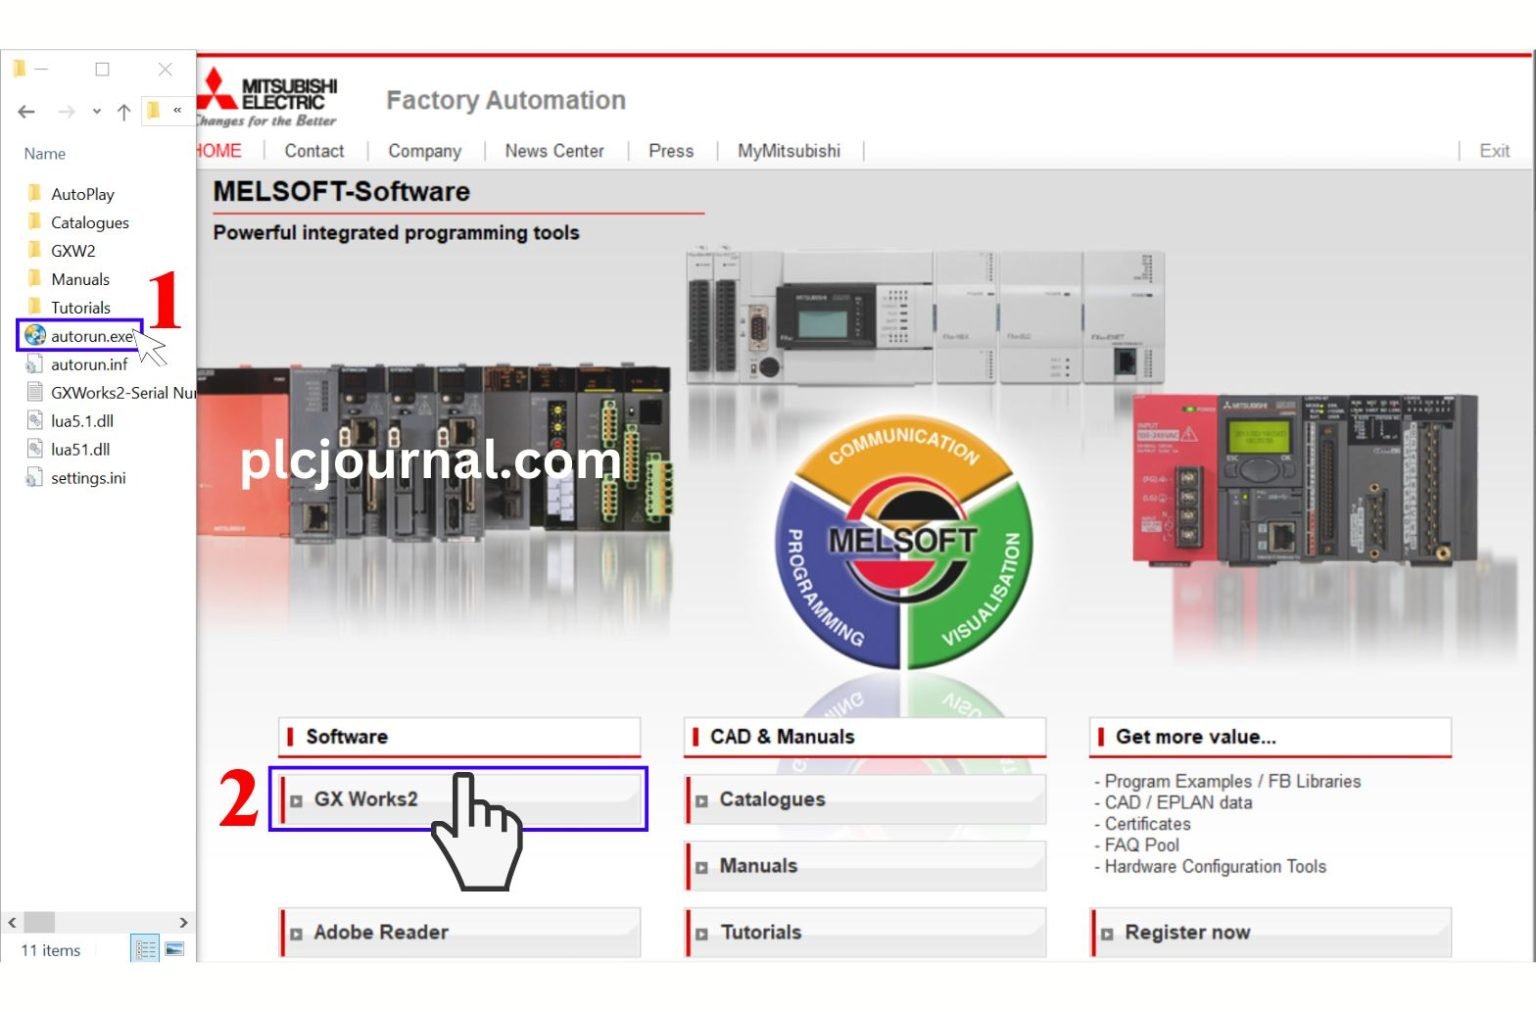The height and width of the screenshot is (1012, 1536).
Task: Click the lua5.1.dll file icon
Action: point(35,421)
